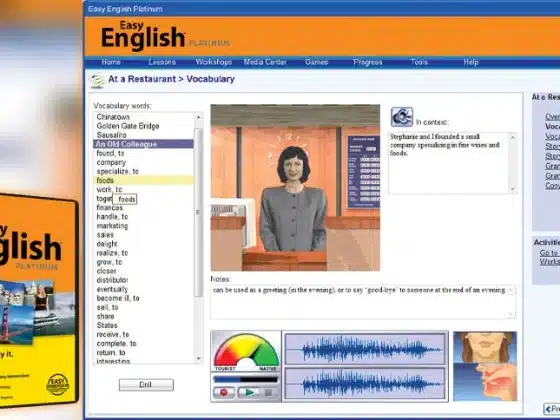Click the side-view lips pronunciation image
Image resolution: width=560 pixels, height=420 pixels.
(x=485, y=382)
